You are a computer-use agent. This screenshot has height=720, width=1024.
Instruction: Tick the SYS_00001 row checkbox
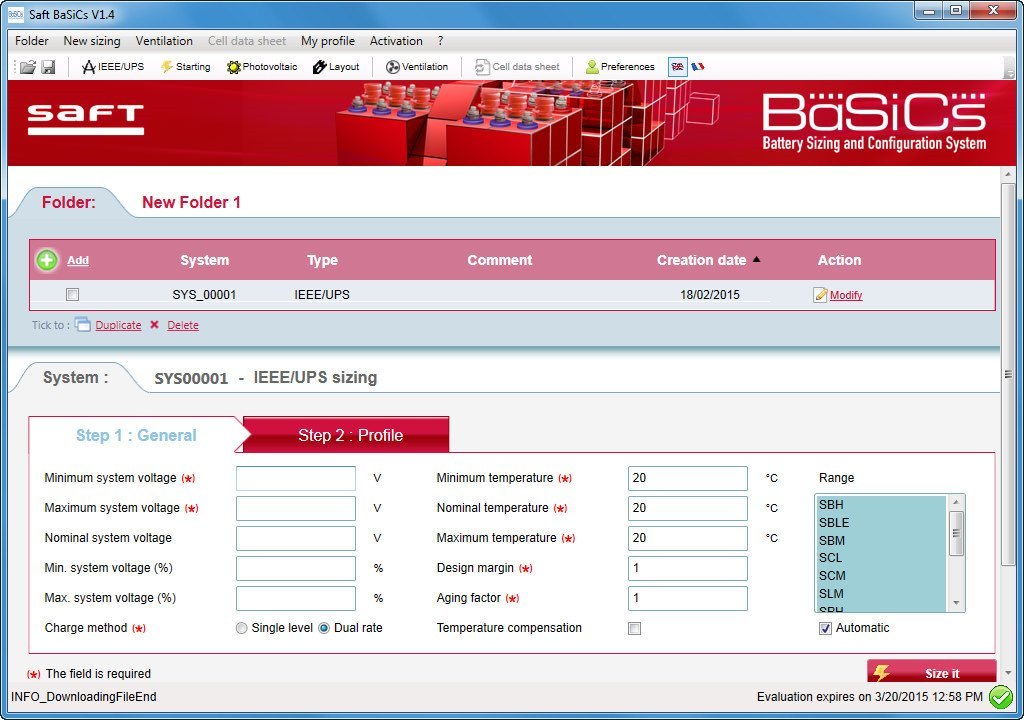(x=71, y=294)
